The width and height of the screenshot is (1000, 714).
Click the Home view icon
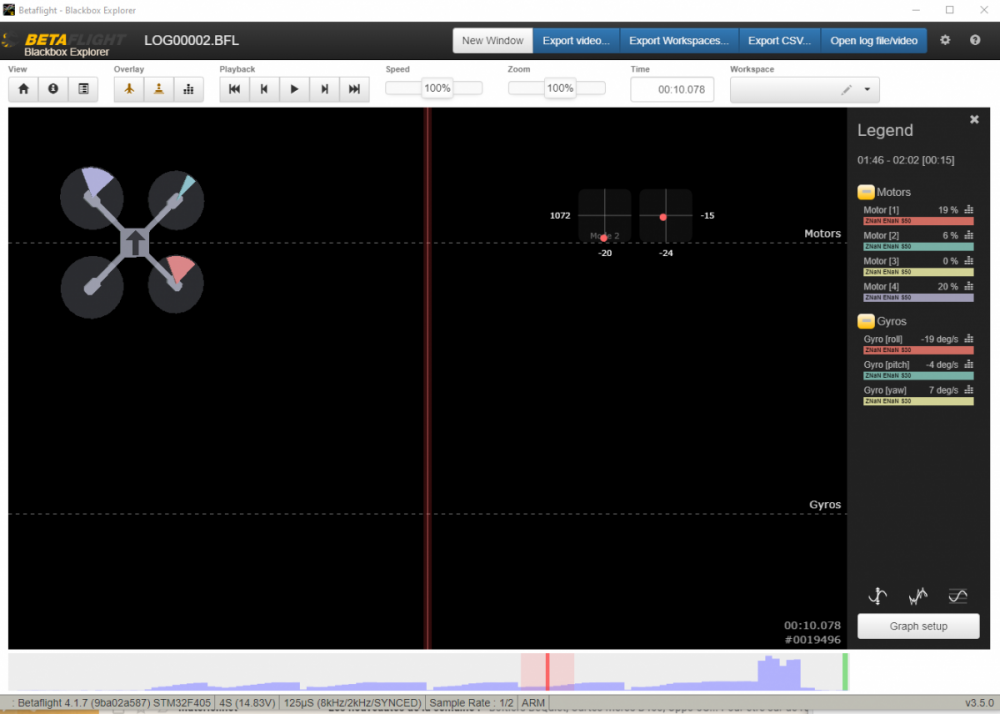[x=23, y=89]
